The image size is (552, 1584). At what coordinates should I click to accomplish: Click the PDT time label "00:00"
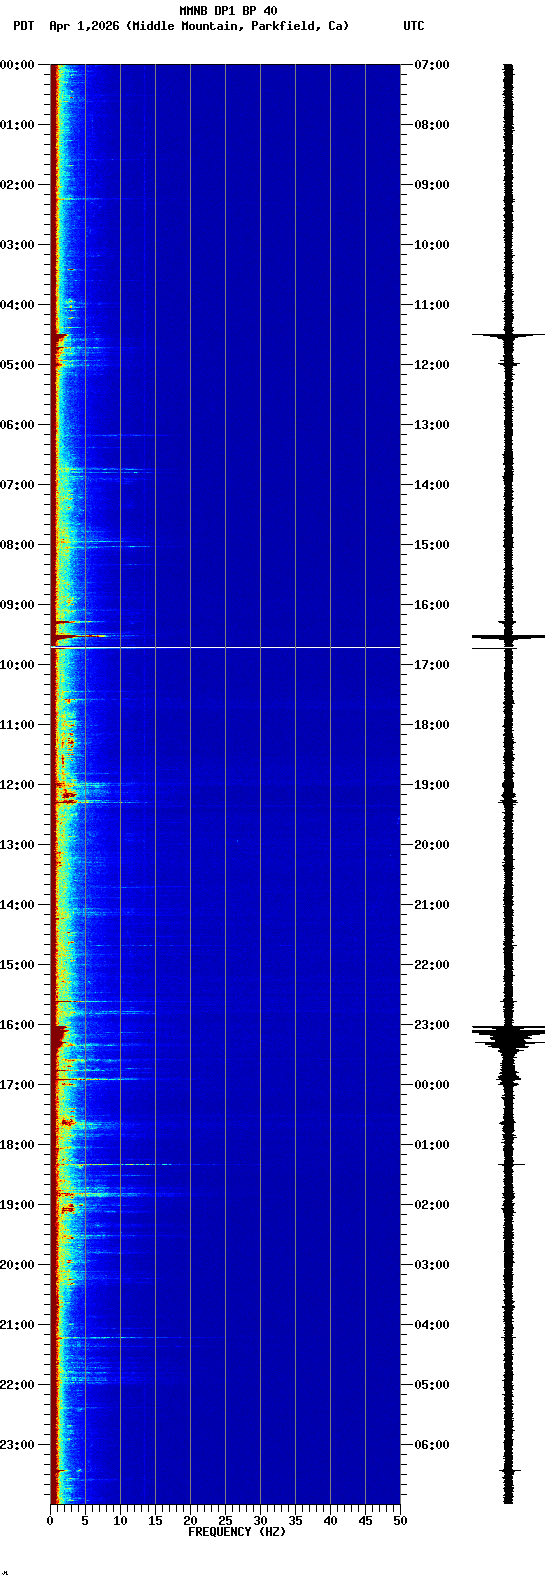pos(16,65)
